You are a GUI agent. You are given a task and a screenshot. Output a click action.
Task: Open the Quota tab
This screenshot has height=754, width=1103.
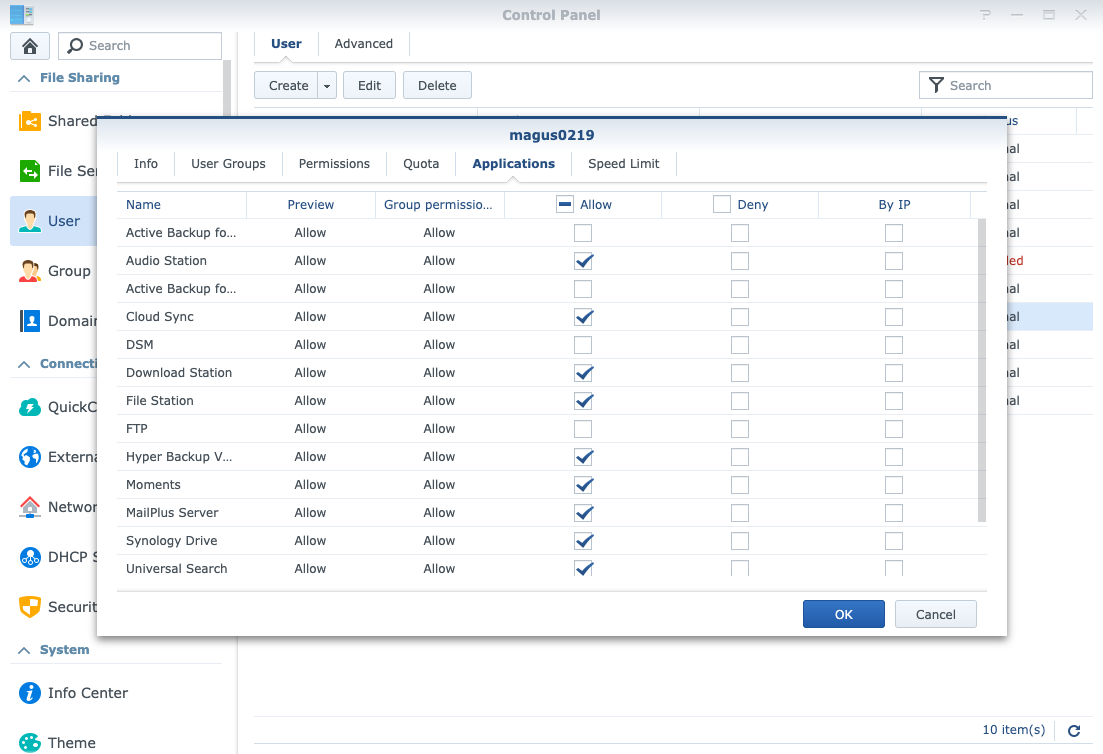(421, 164)
